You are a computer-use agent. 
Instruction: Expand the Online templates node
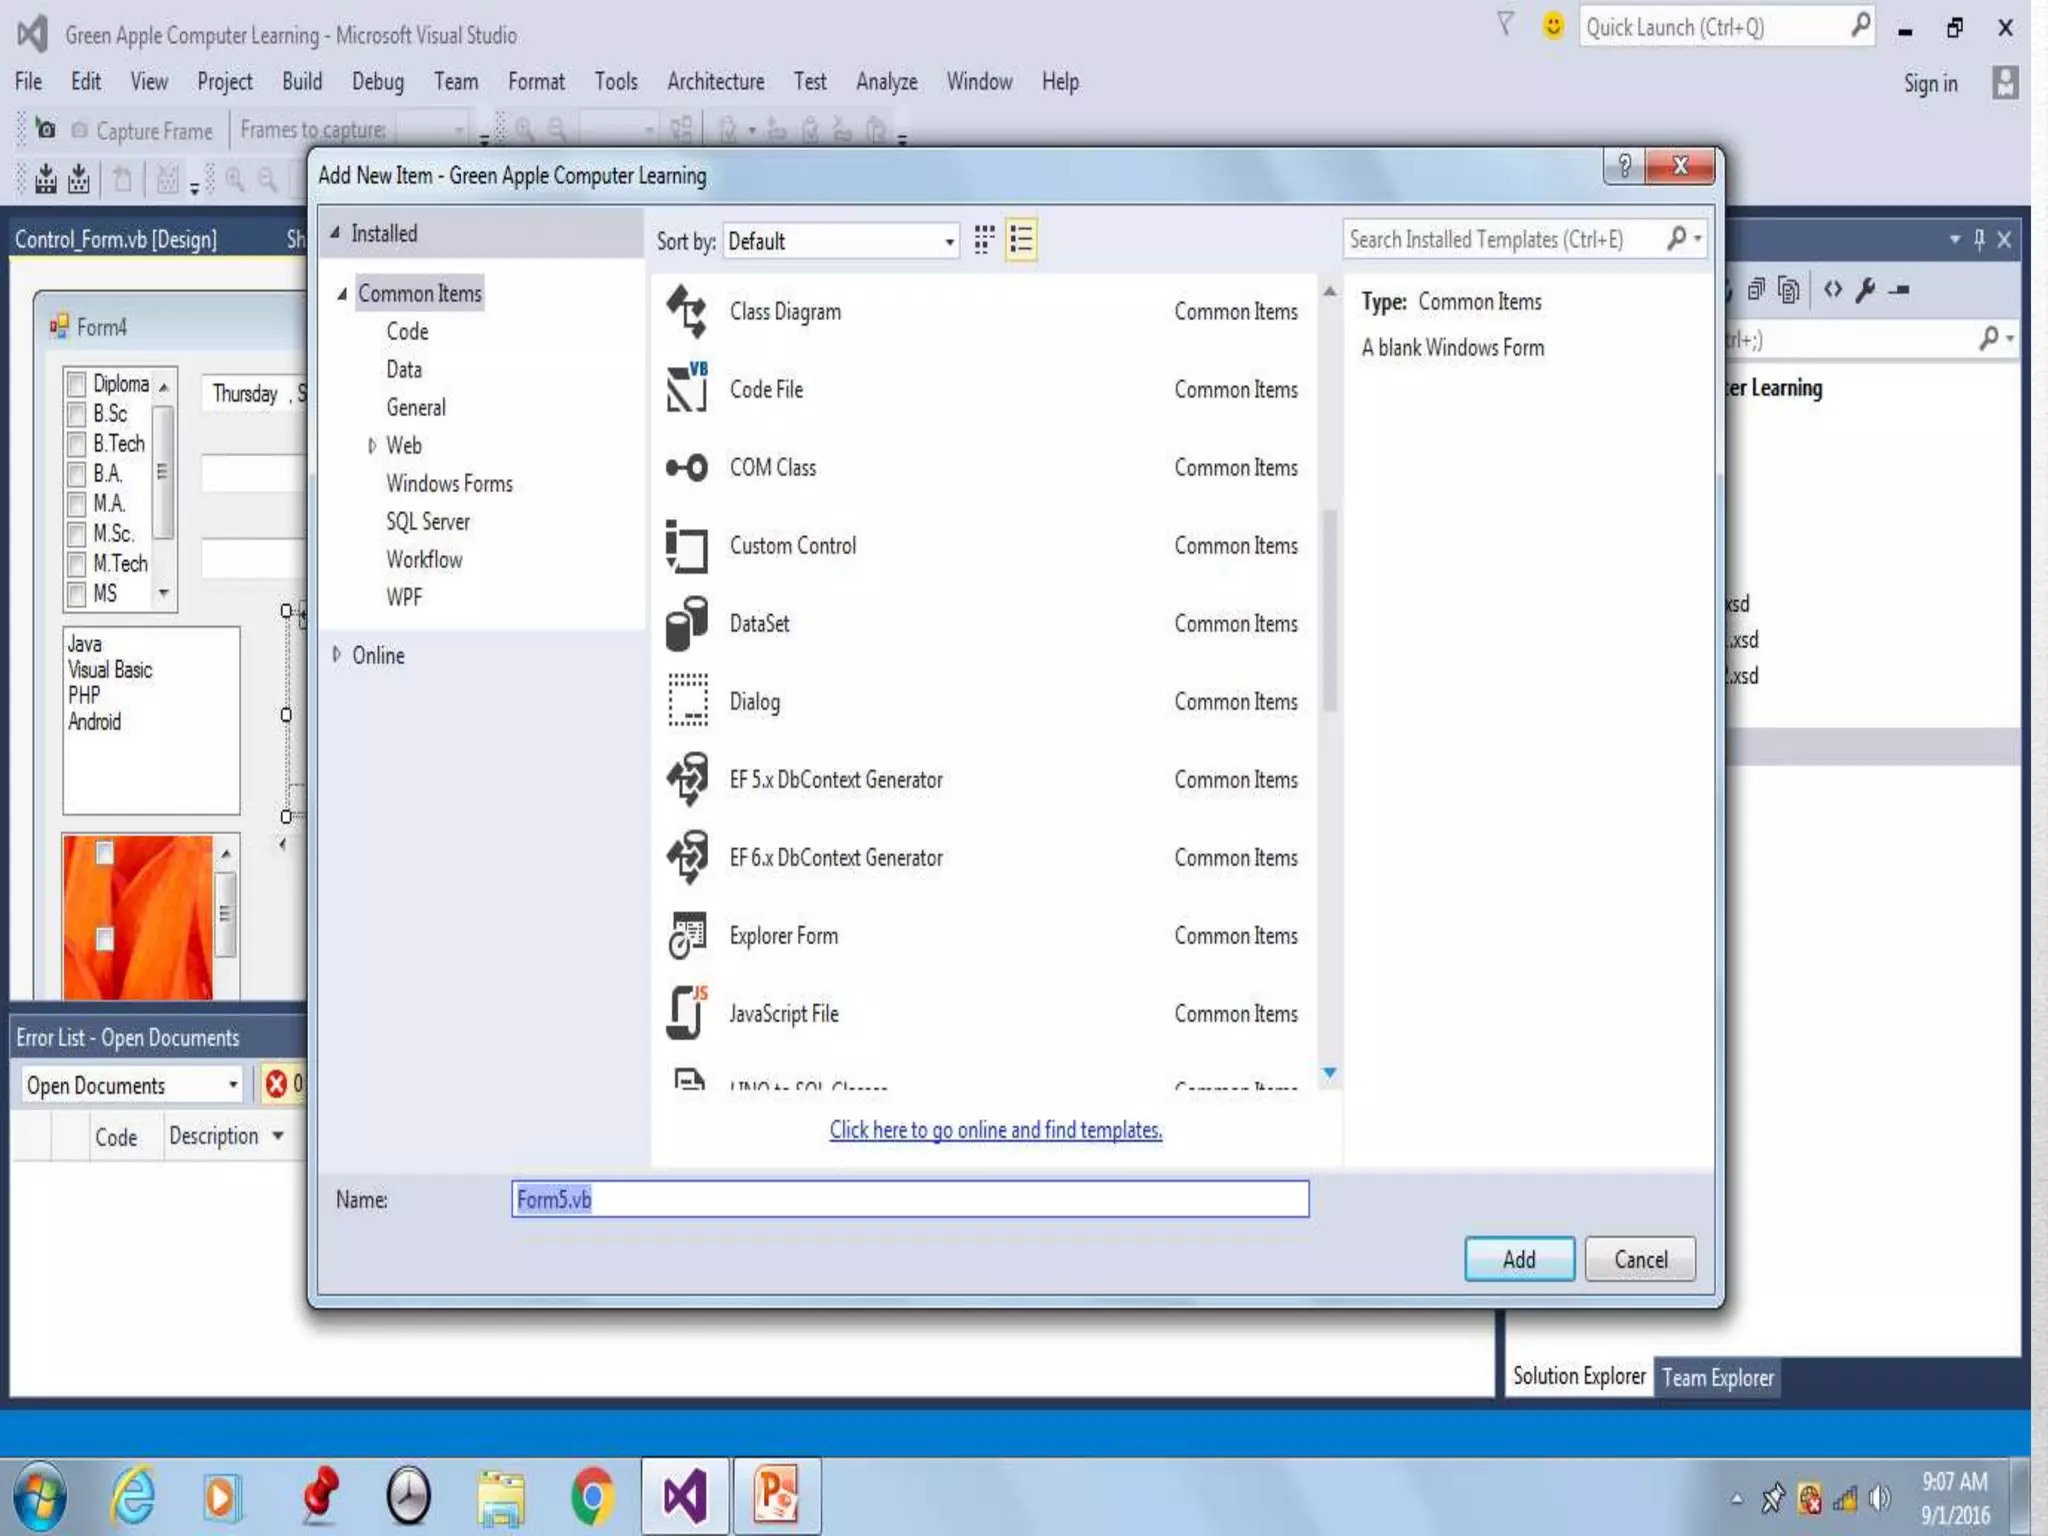point(337,655)
